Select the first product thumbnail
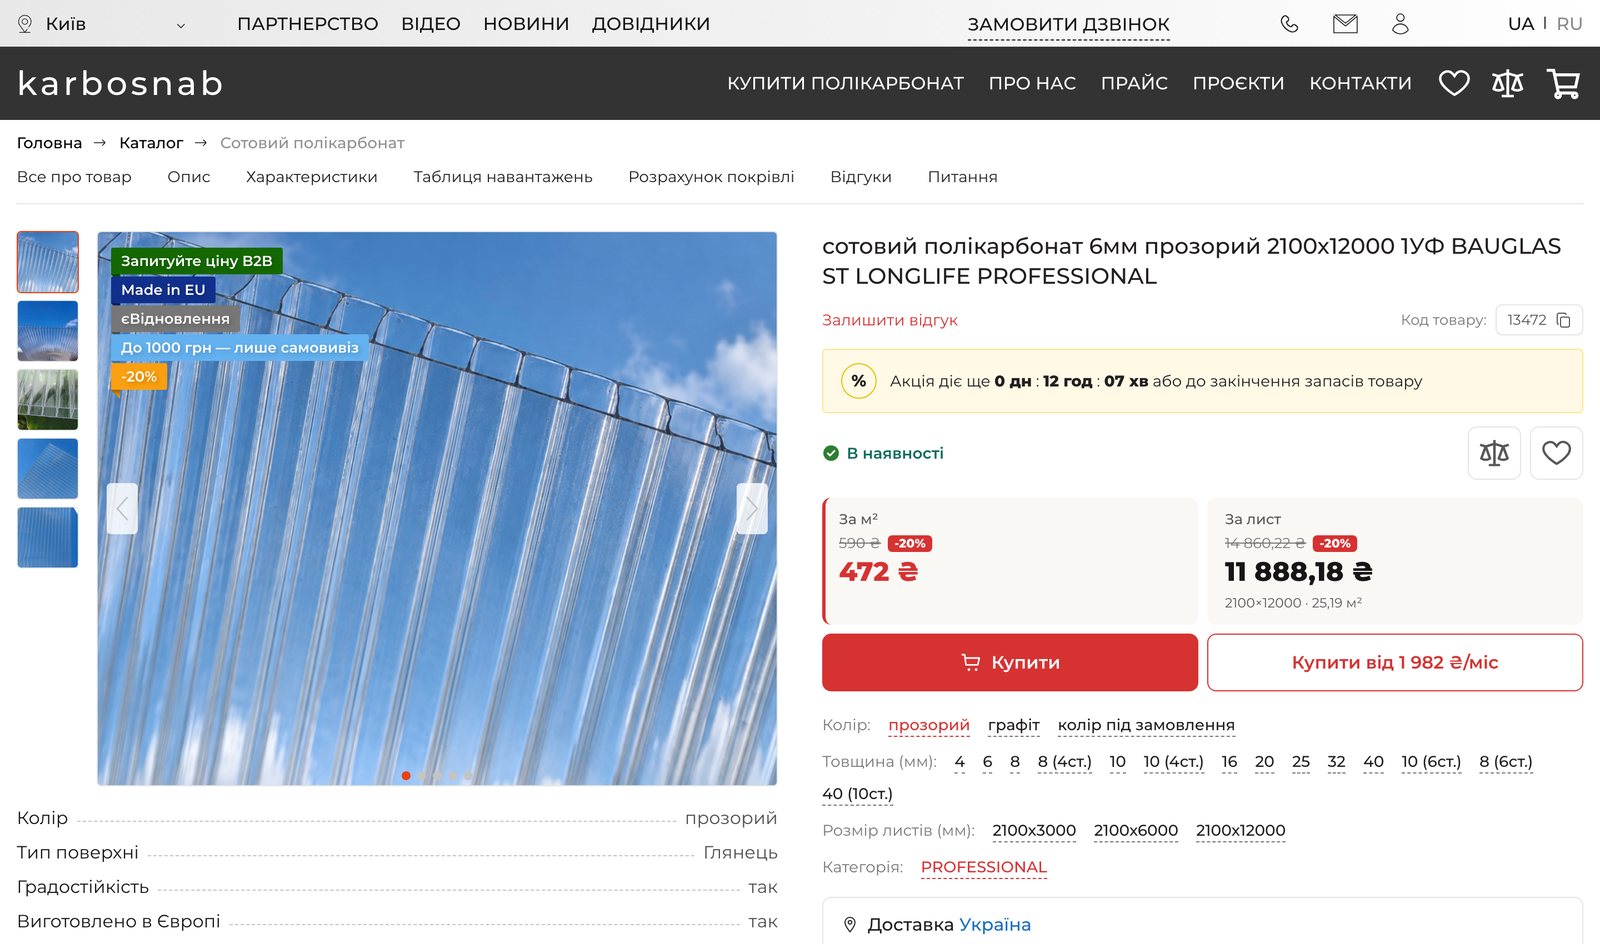This screenshot has width=1600, height=944. pyautogui.click(x=48, y=262)
